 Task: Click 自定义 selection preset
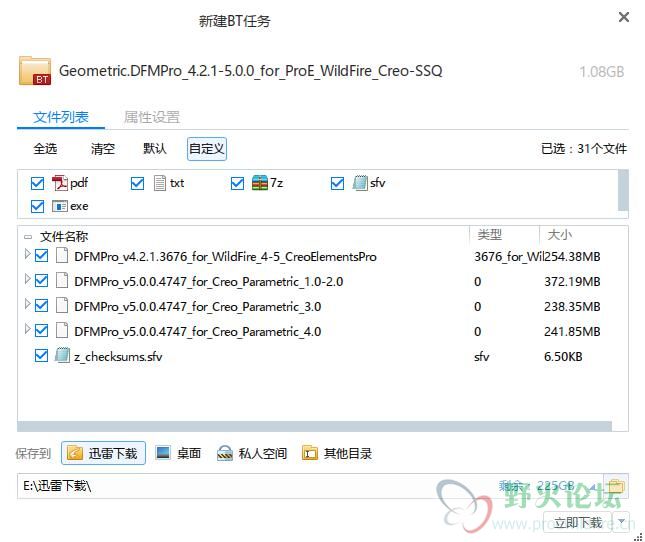(x=207, y=148)
